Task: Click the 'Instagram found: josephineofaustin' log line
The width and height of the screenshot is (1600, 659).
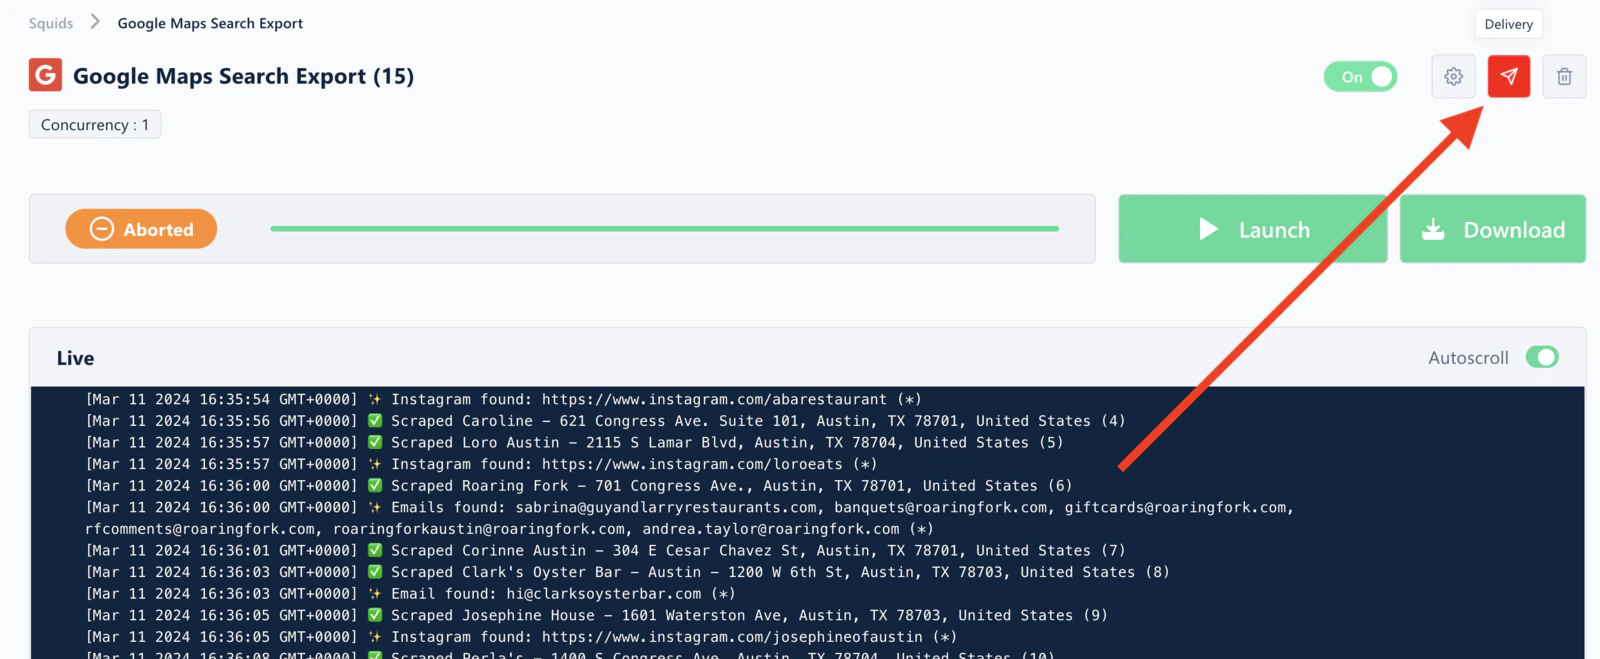Action: (521, 637)
